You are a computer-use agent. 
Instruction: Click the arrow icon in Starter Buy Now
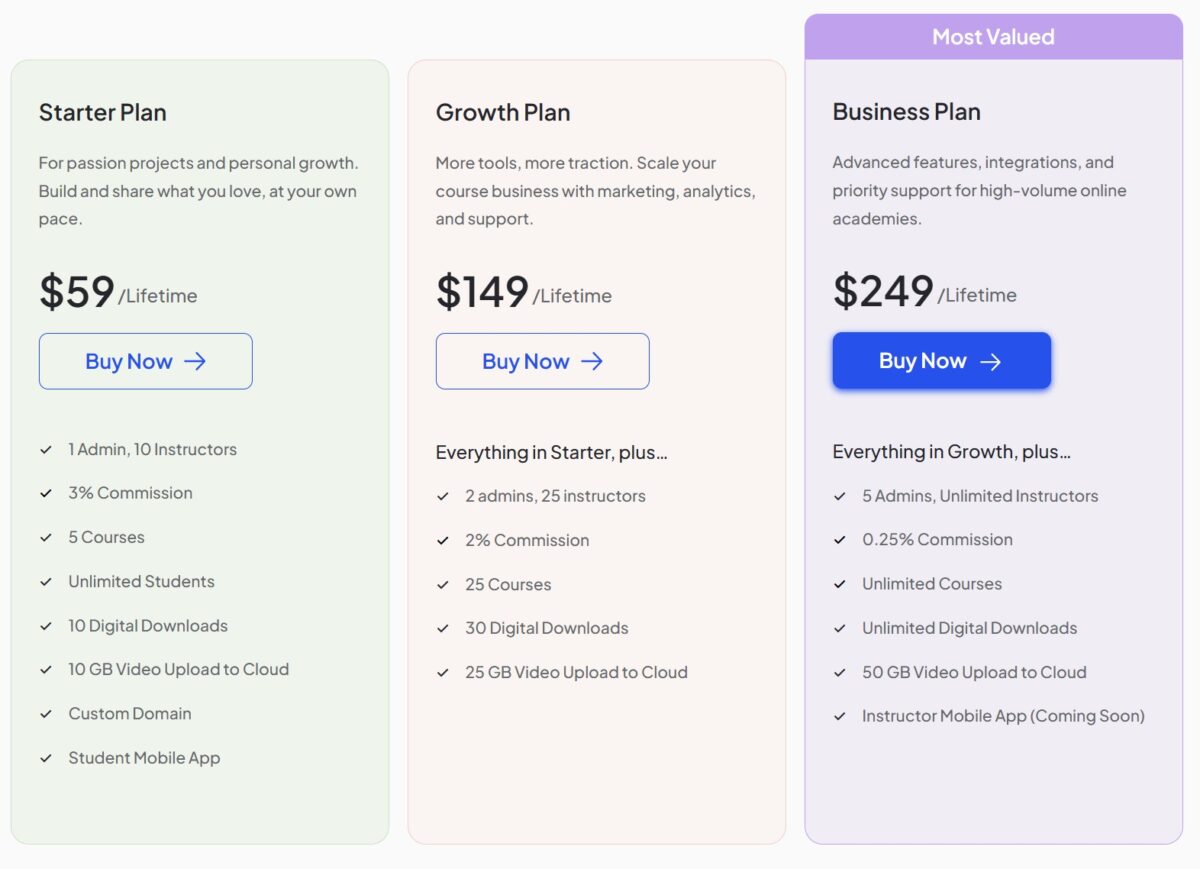point(195,361)
